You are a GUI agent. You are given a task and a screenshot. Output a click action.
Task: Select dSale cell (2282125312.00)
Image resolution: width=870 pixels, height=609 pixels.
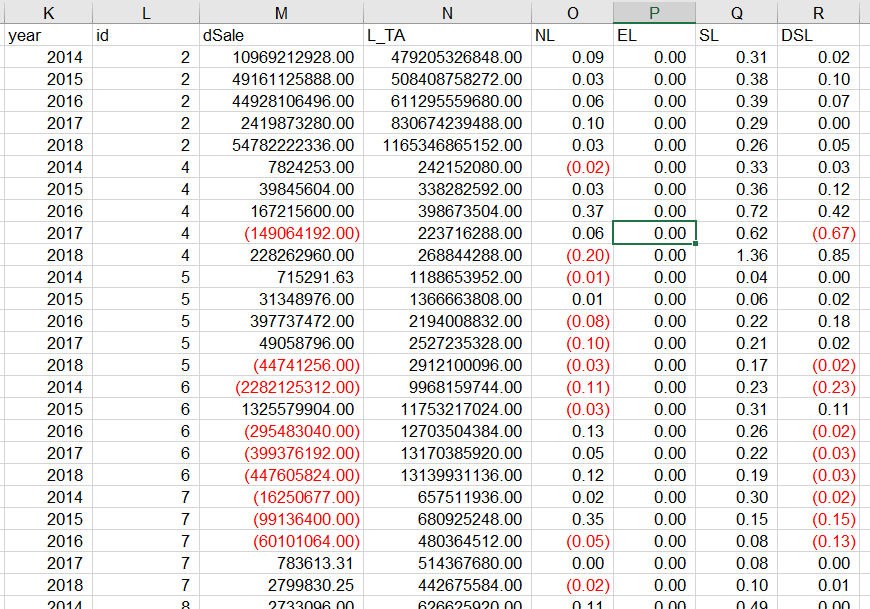[281, 387]
